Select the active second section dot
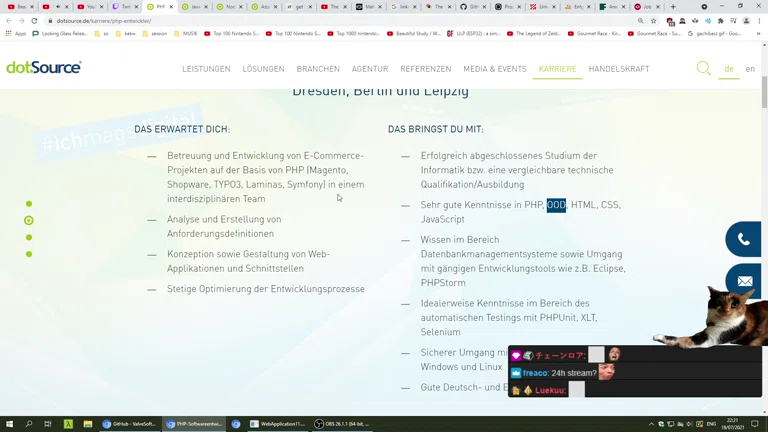 29,220
